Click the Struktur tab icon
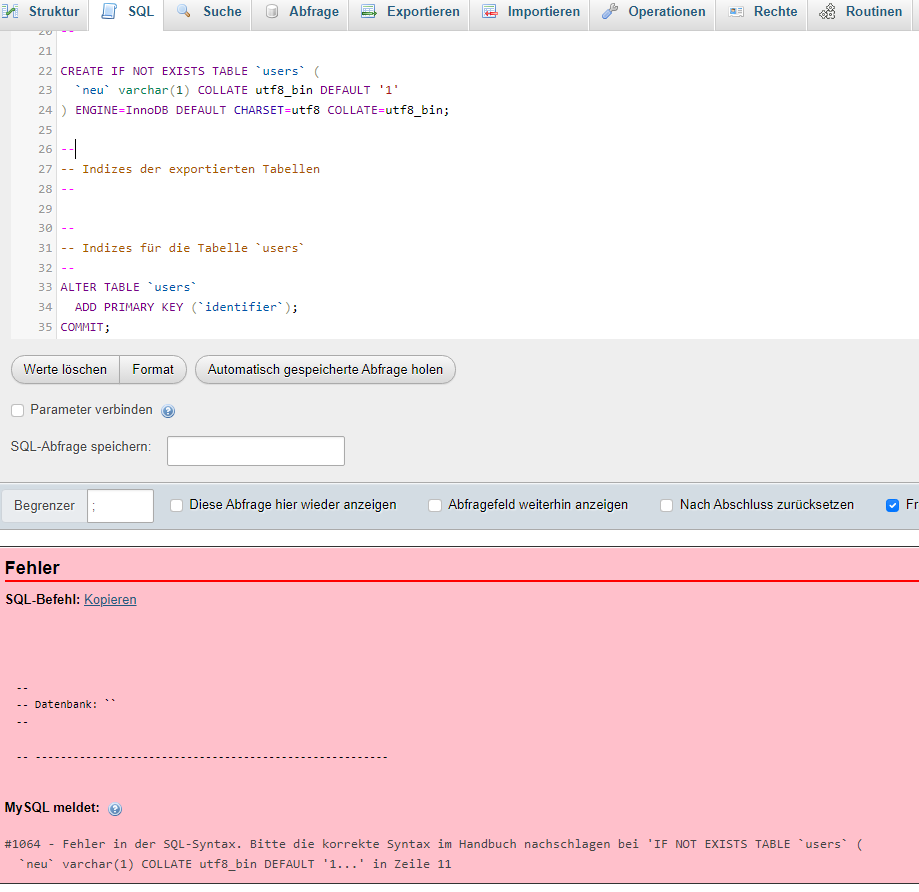Viewport: 919px width, 892px height. [x=12, y=12]
